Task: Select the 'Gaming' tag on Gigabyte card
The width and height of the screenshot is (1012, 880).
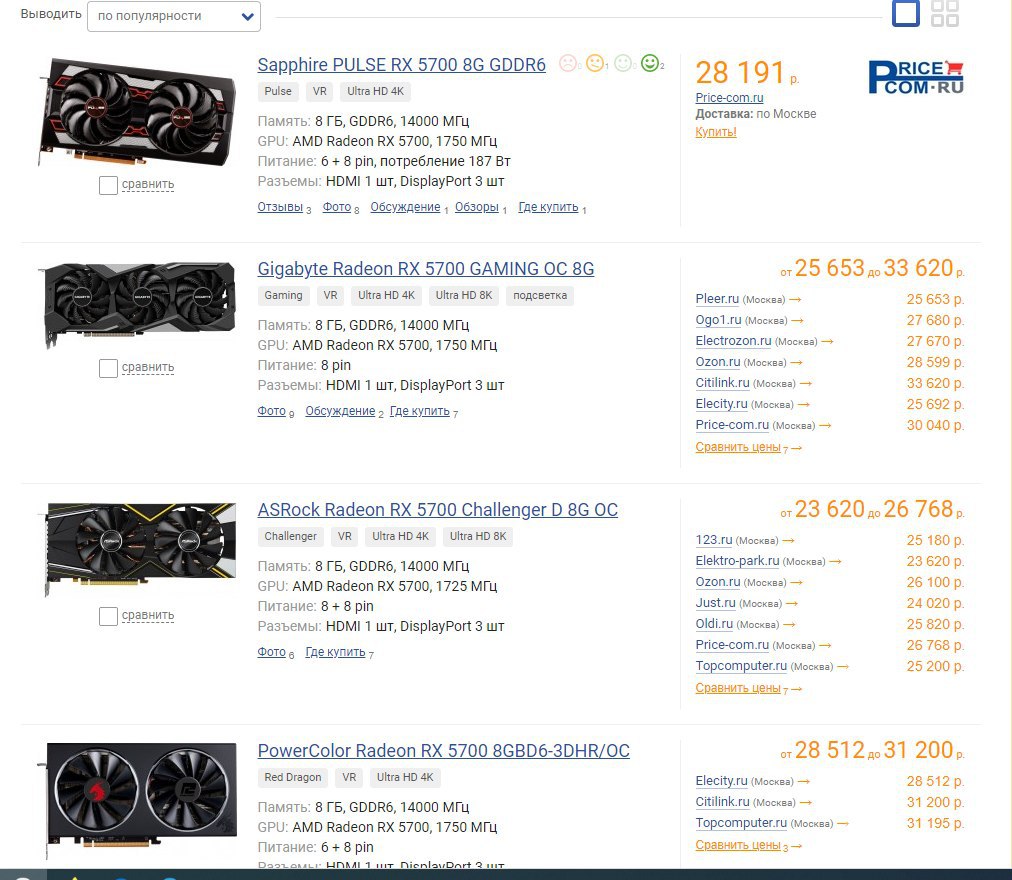Action: (283, 295)
